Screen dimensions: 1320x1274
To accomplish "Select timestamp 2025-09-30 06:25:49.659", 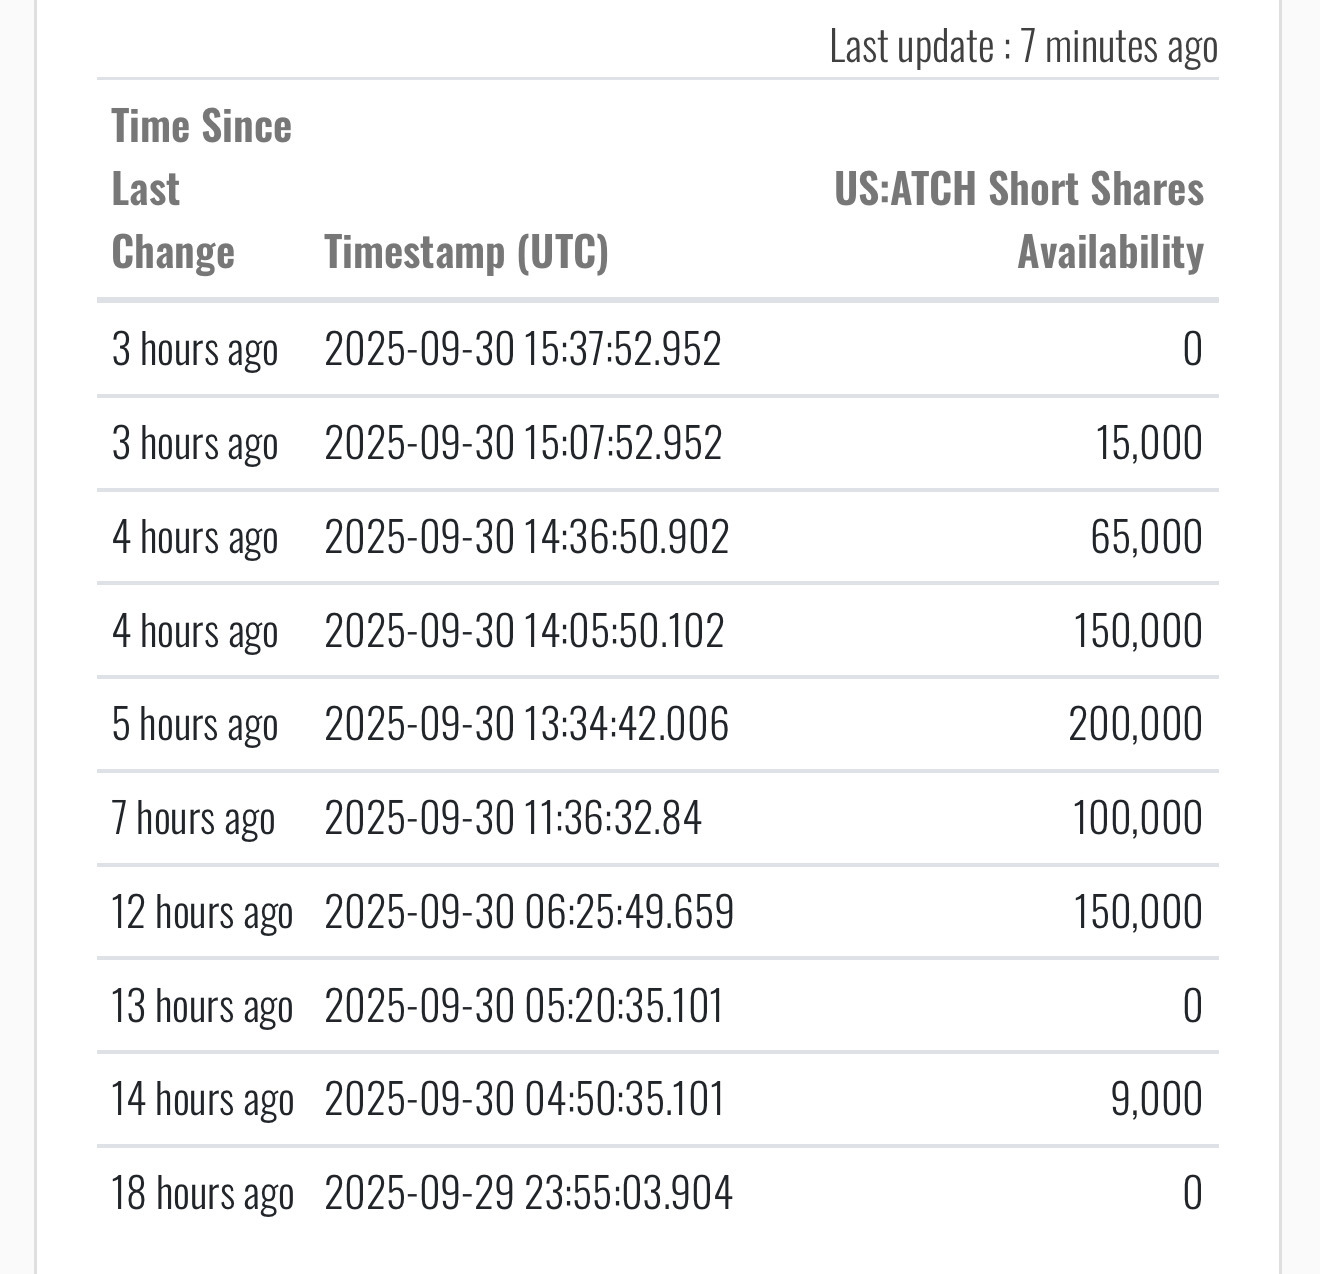I will [x=529, y=912].
